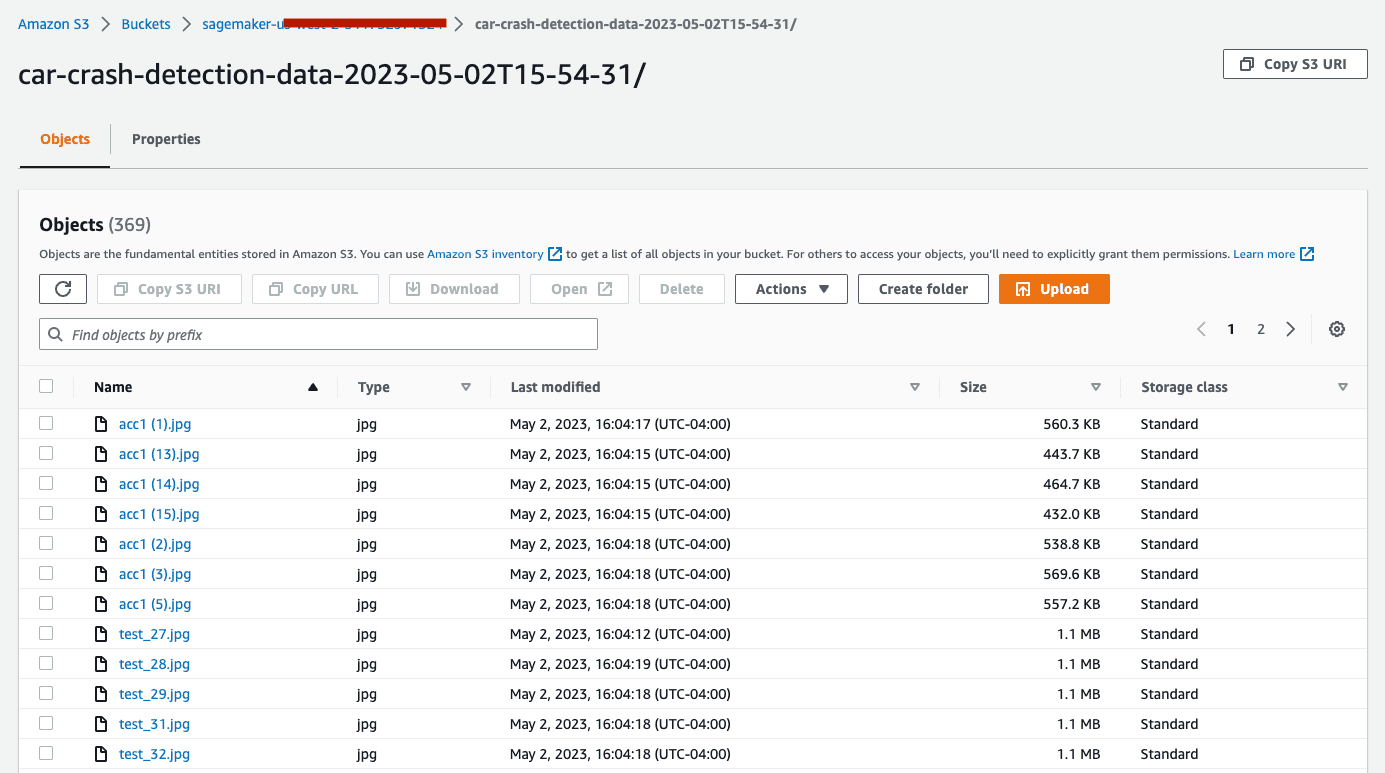Sort by the Size column arrow
The width and height of the screenshot is (1385, 773).
[x=1096, y=387]
